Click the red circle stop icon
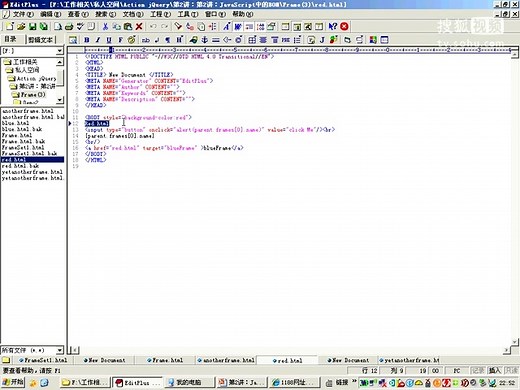Screen dimensions: 520x390 point(344,26)
